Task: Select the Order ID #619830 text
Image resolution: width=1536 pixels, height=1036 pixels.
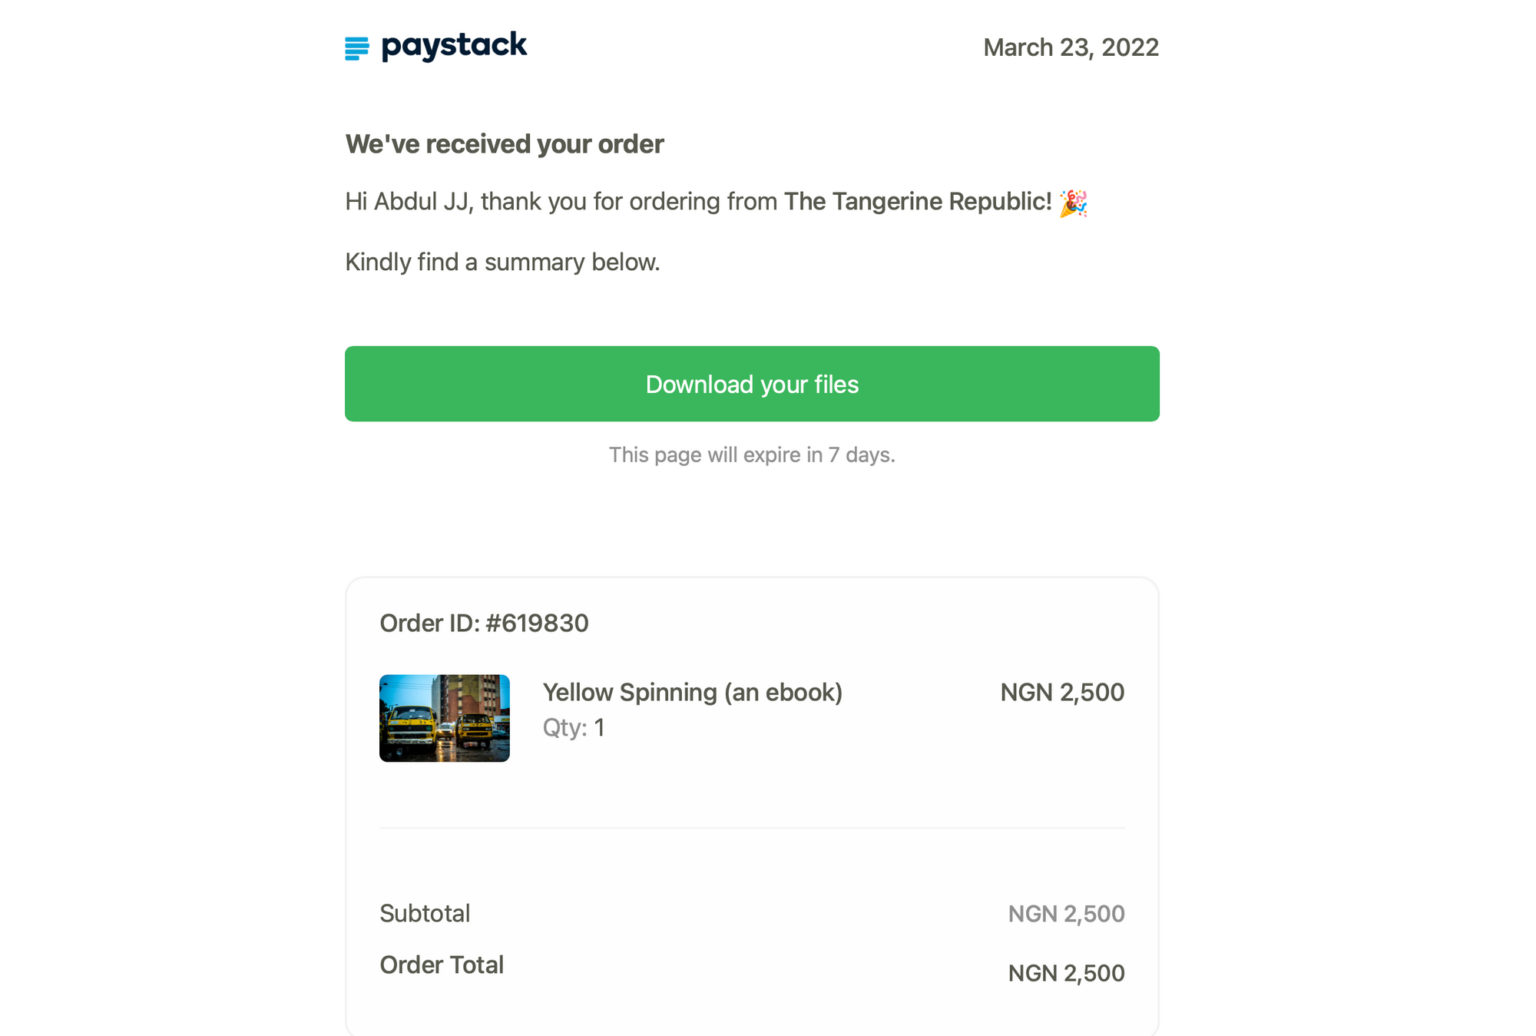Action: click(x=483, y=622)
